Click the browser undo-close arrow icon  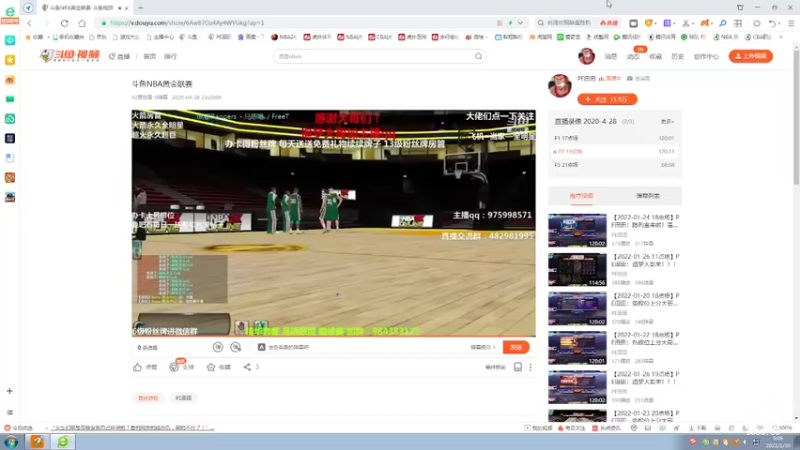pos(772,23)
